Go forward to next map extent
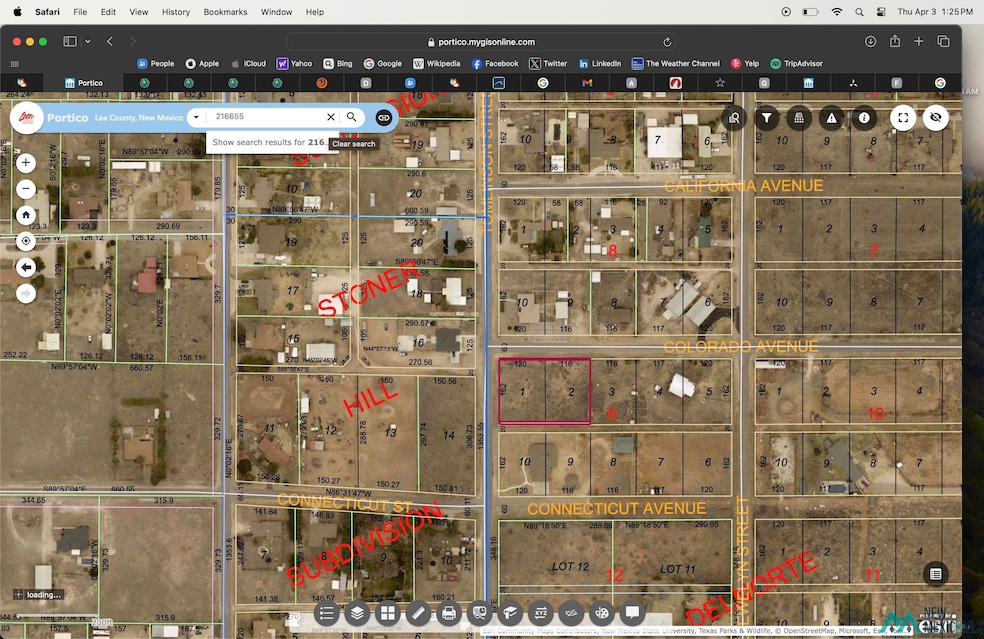The height and width of the screenshot is (639, 984). click(x=26, y=293)
